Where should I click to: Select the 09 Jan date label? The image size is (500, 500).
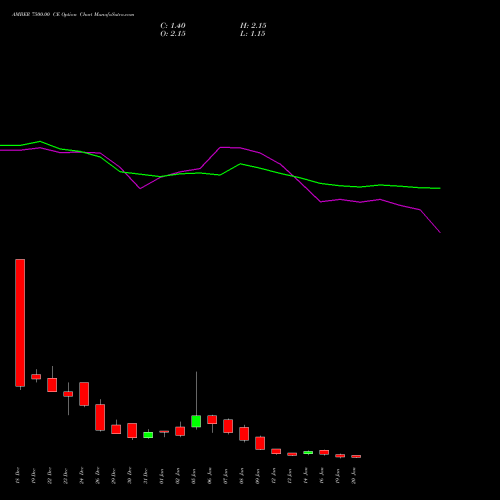click(x=258, y=476)
